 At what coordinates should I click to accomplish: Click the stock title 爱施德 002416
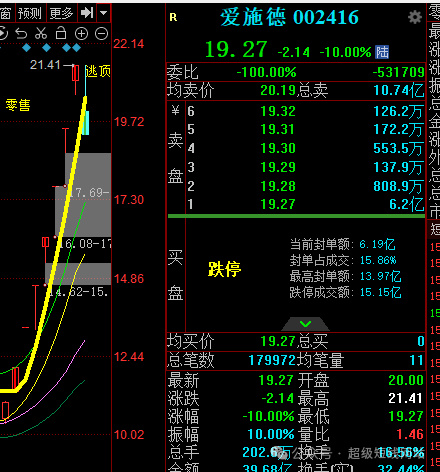[x=289, y=17]
